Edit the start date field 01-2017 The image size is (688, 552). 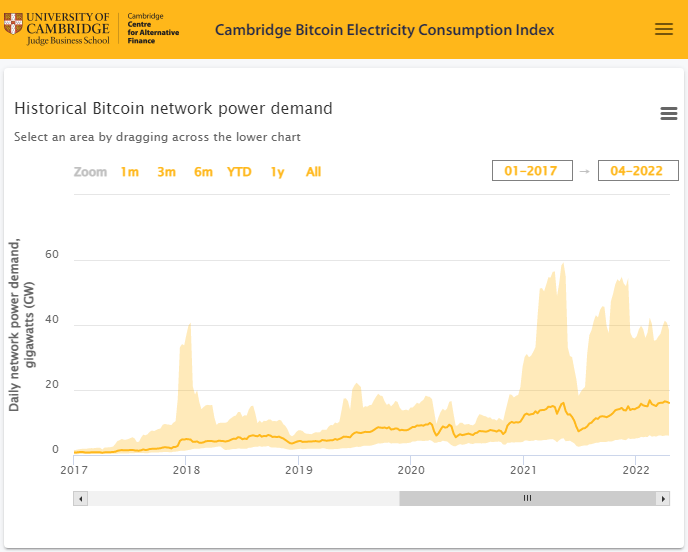tap(532, 171)
